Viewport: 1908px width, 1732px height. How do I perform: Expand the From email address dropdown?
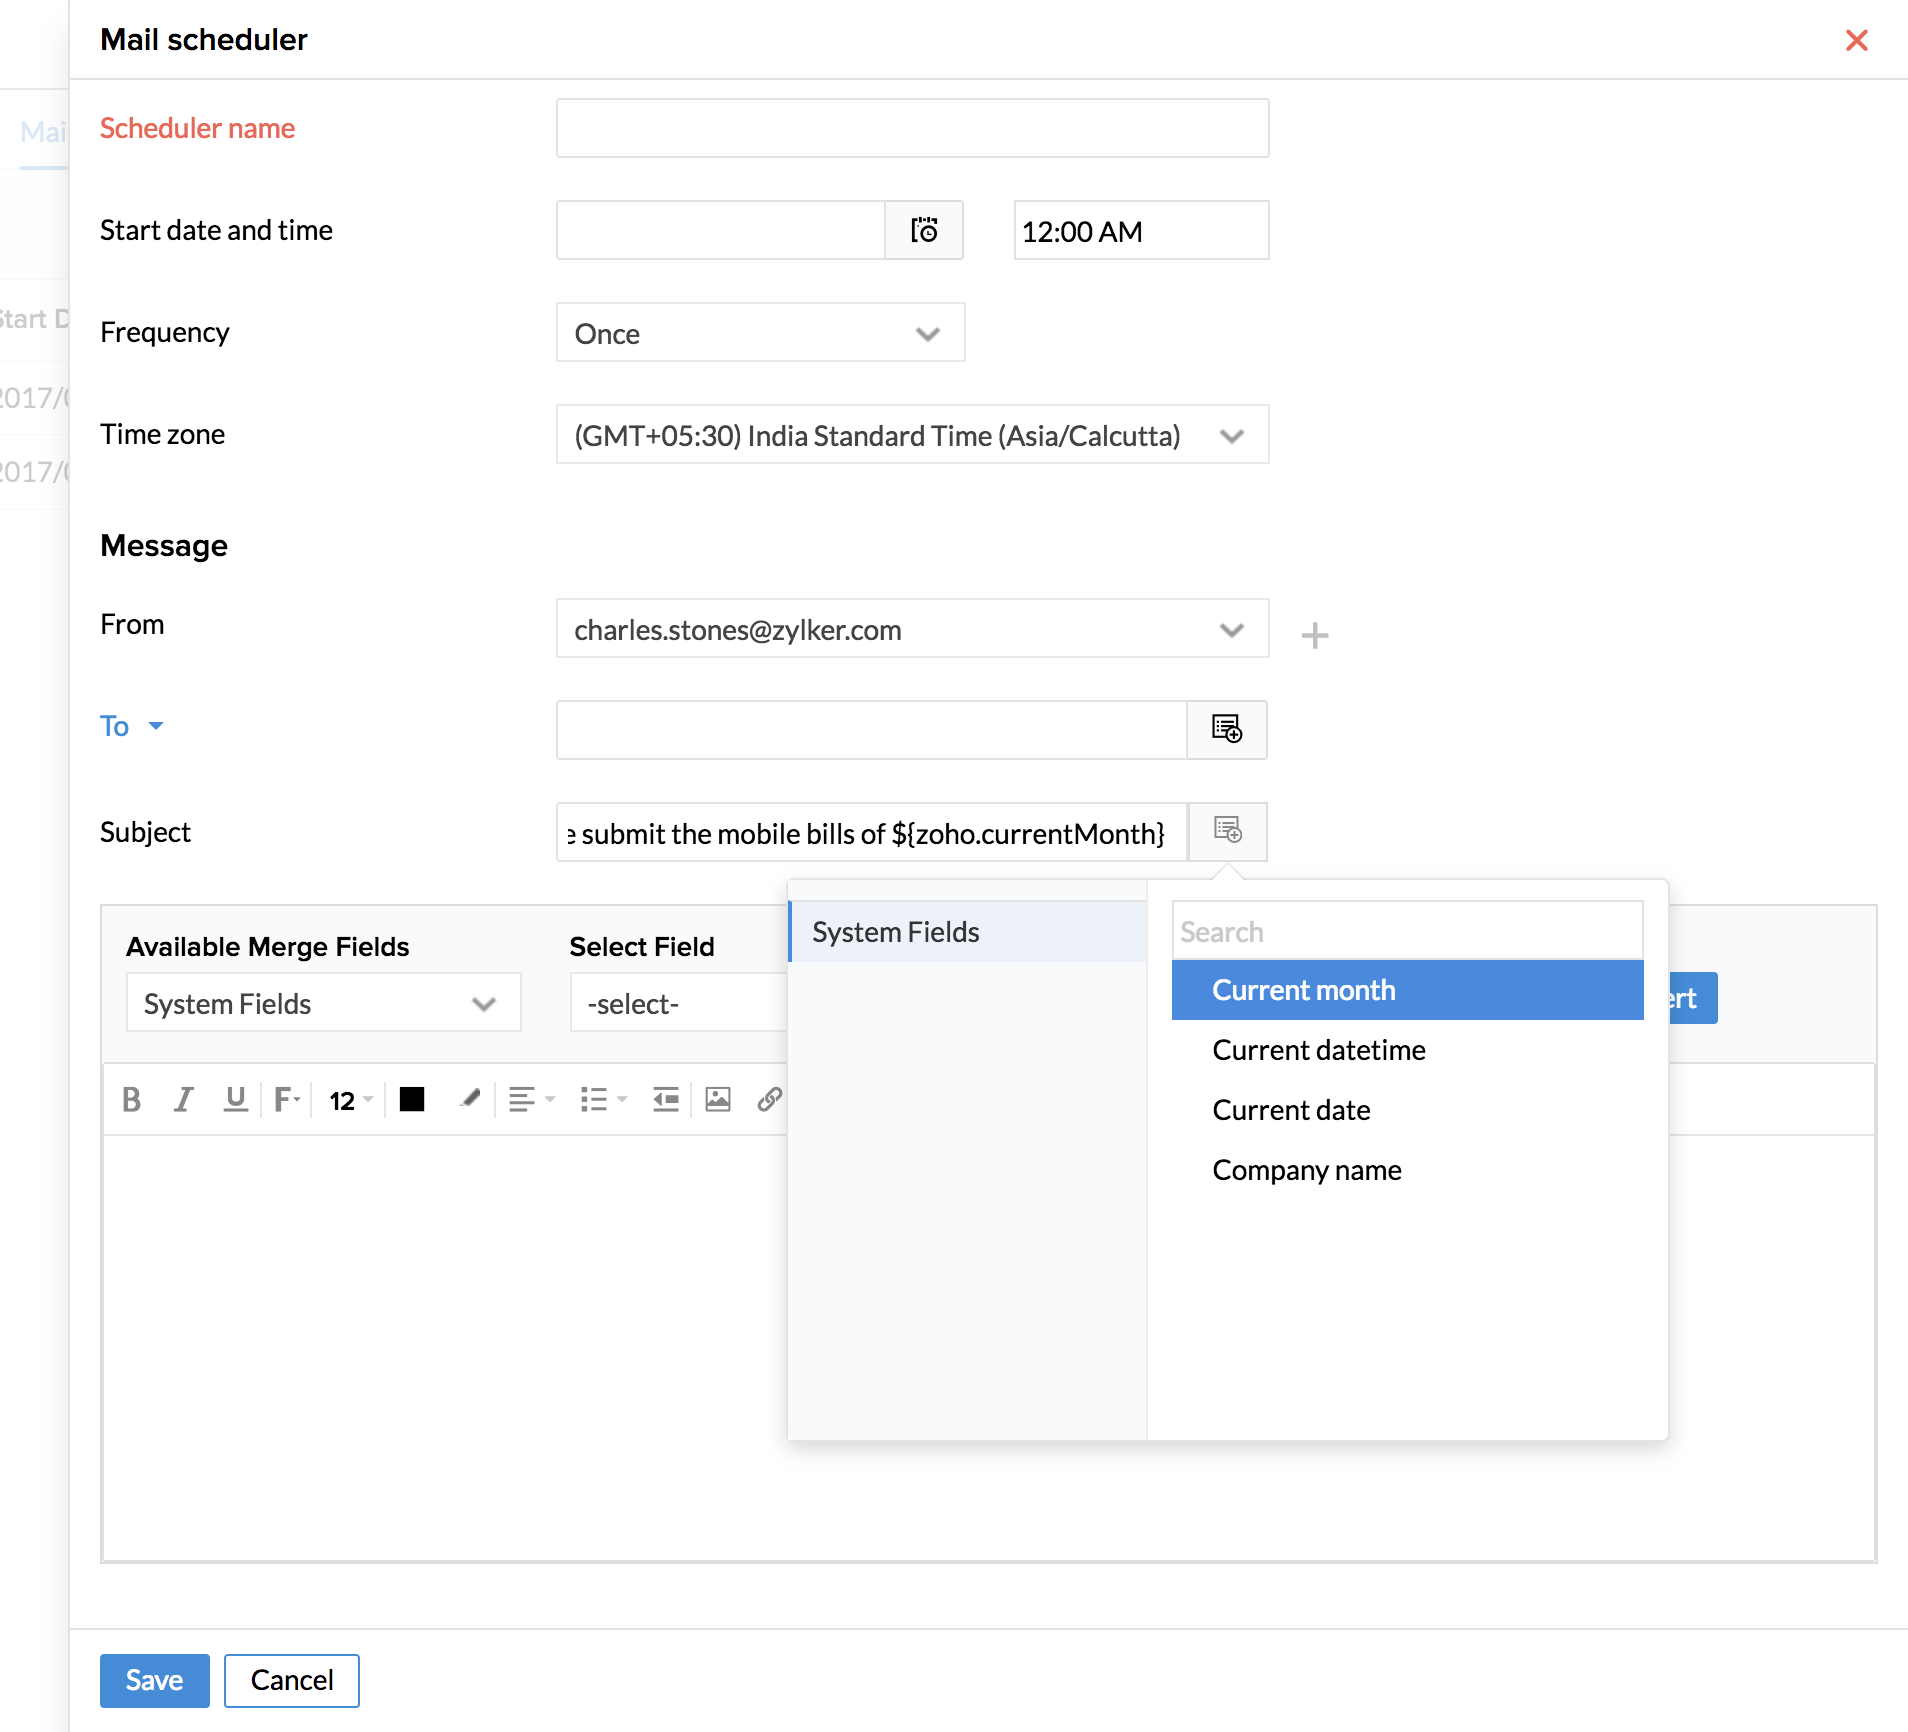912,629
